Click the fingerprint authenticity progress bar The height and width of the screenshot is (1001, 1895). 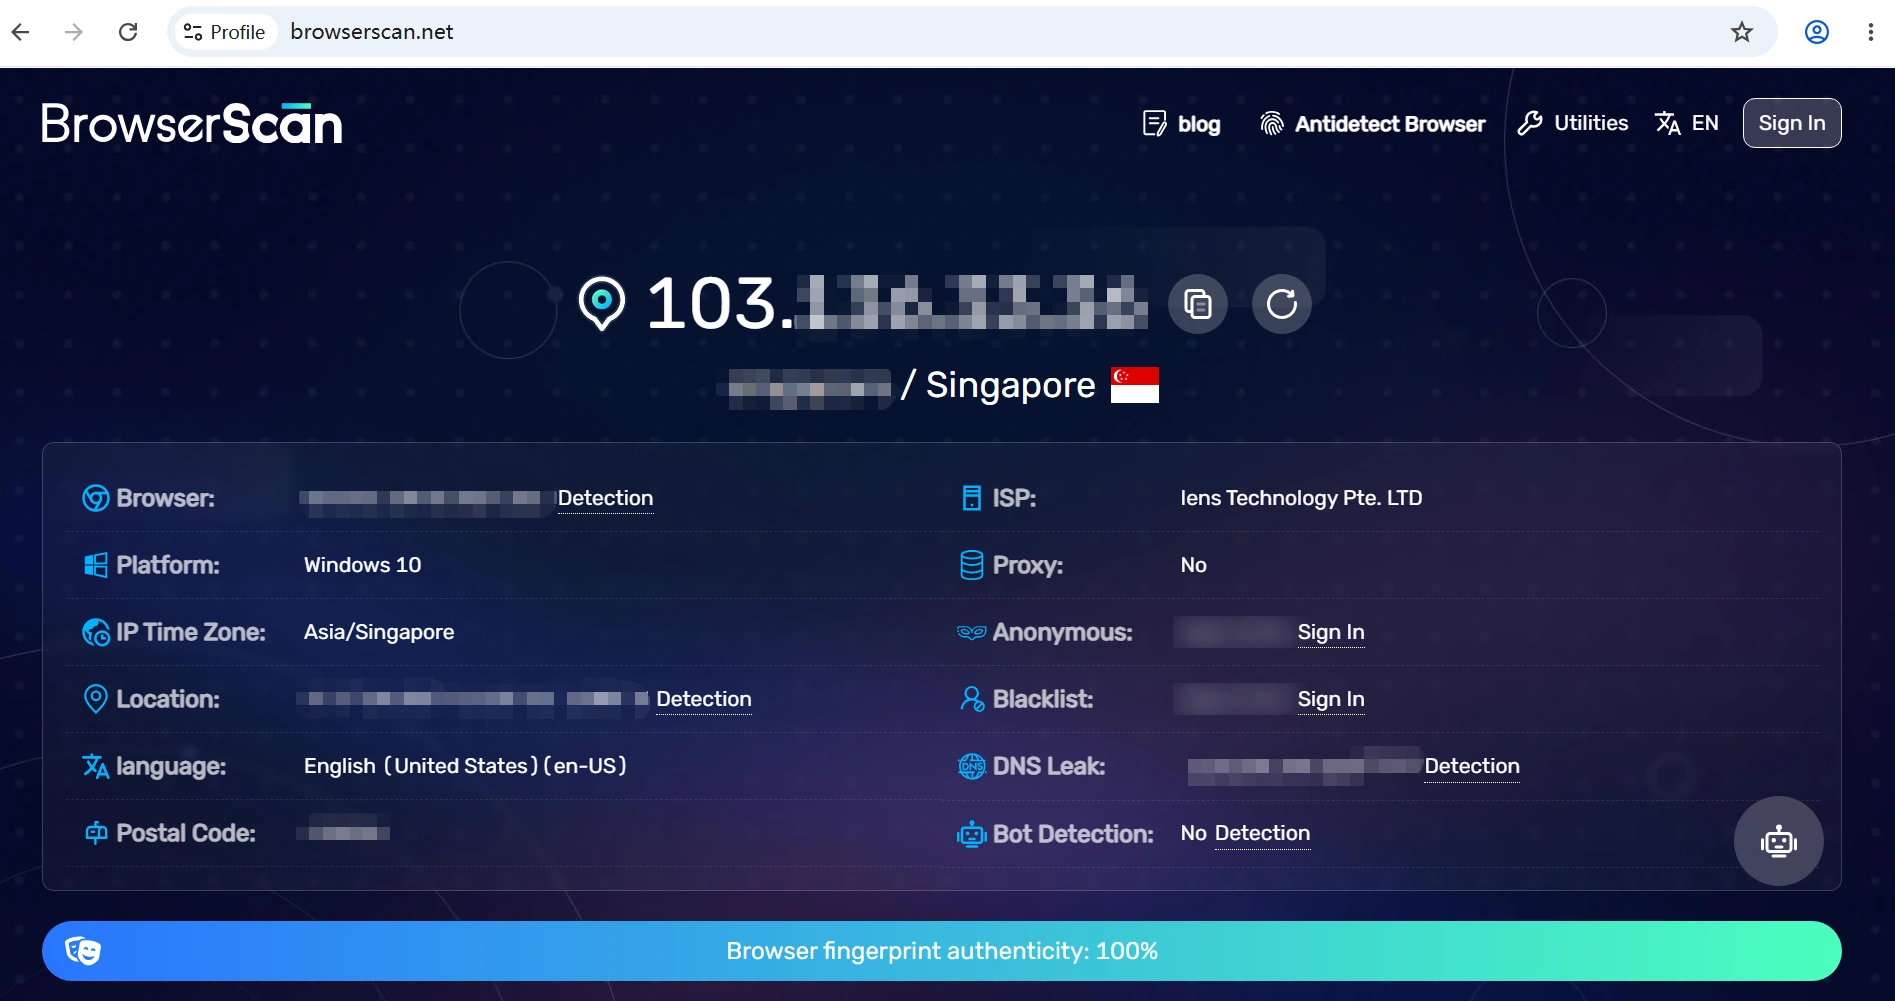point(942,951)
